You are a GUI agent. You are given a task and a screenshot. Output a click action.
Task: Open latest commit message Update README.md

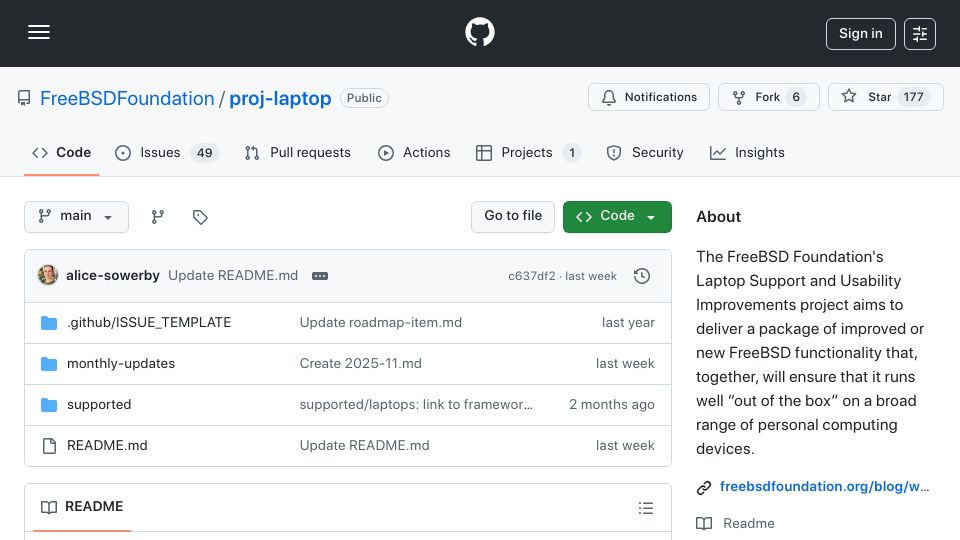pyautogui.click(x=233, y=276)
